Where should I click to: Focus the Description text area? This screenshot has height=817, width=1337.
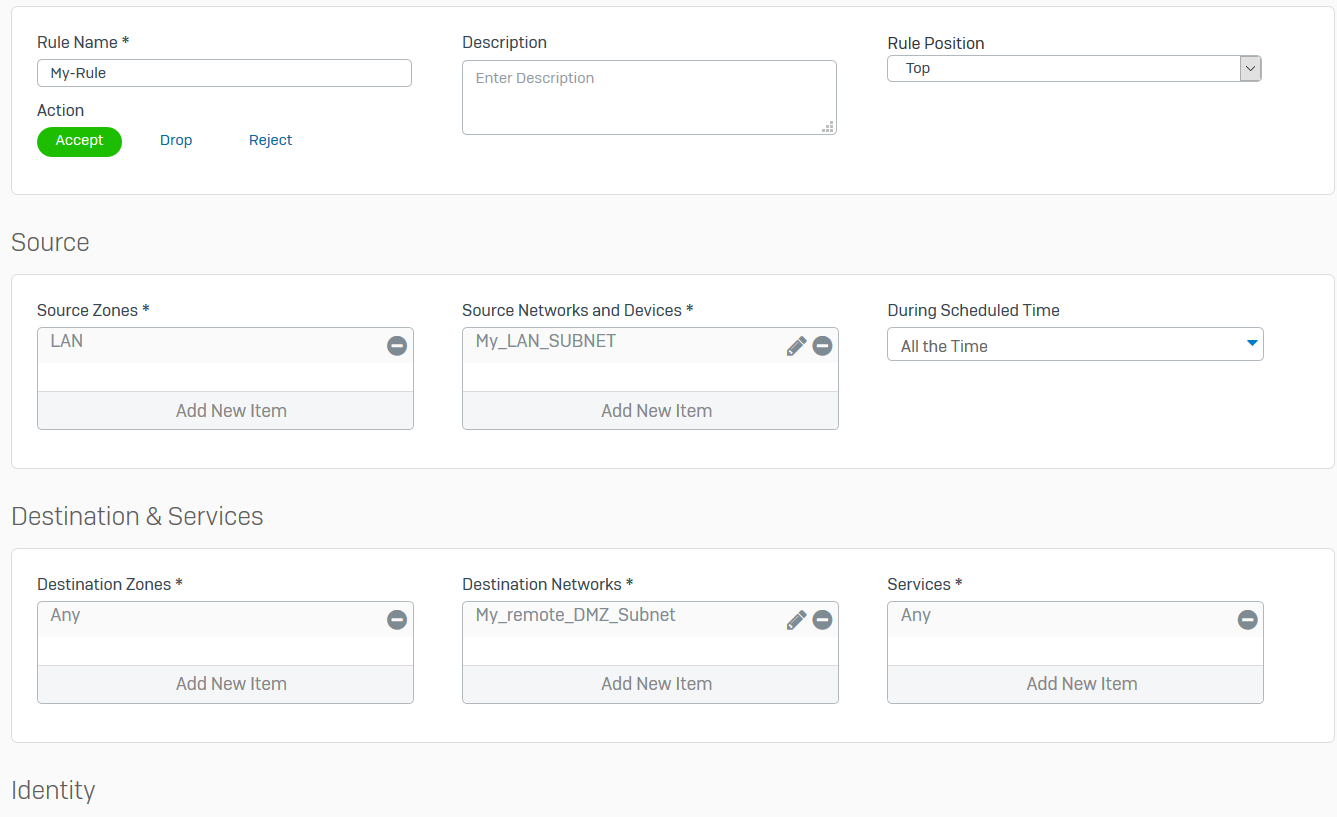pos(648,97)
